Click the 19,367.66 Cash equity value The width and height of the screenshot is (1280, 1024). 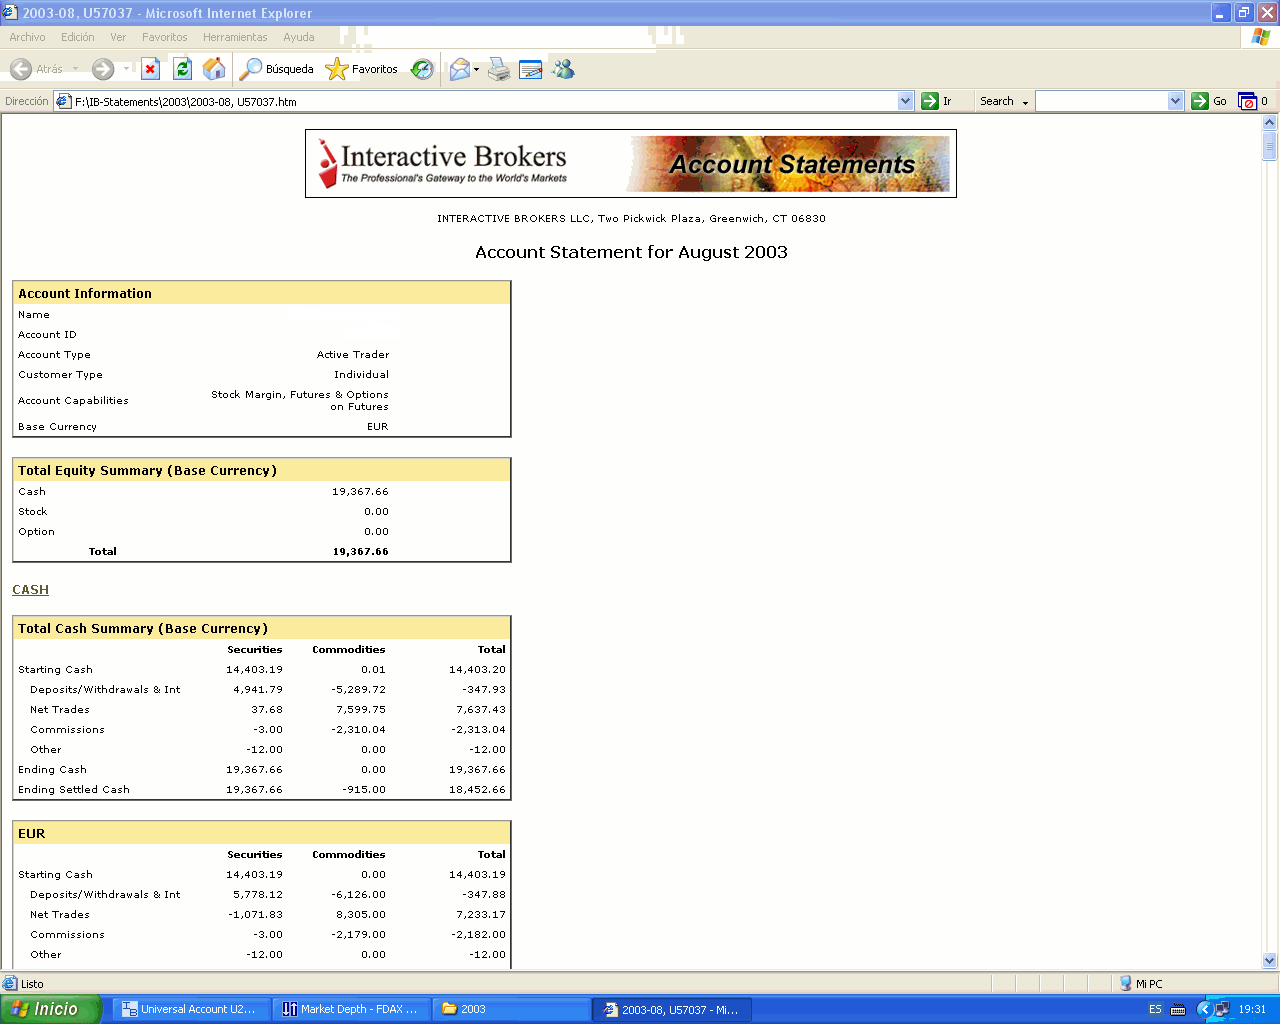tap(360, 492)
